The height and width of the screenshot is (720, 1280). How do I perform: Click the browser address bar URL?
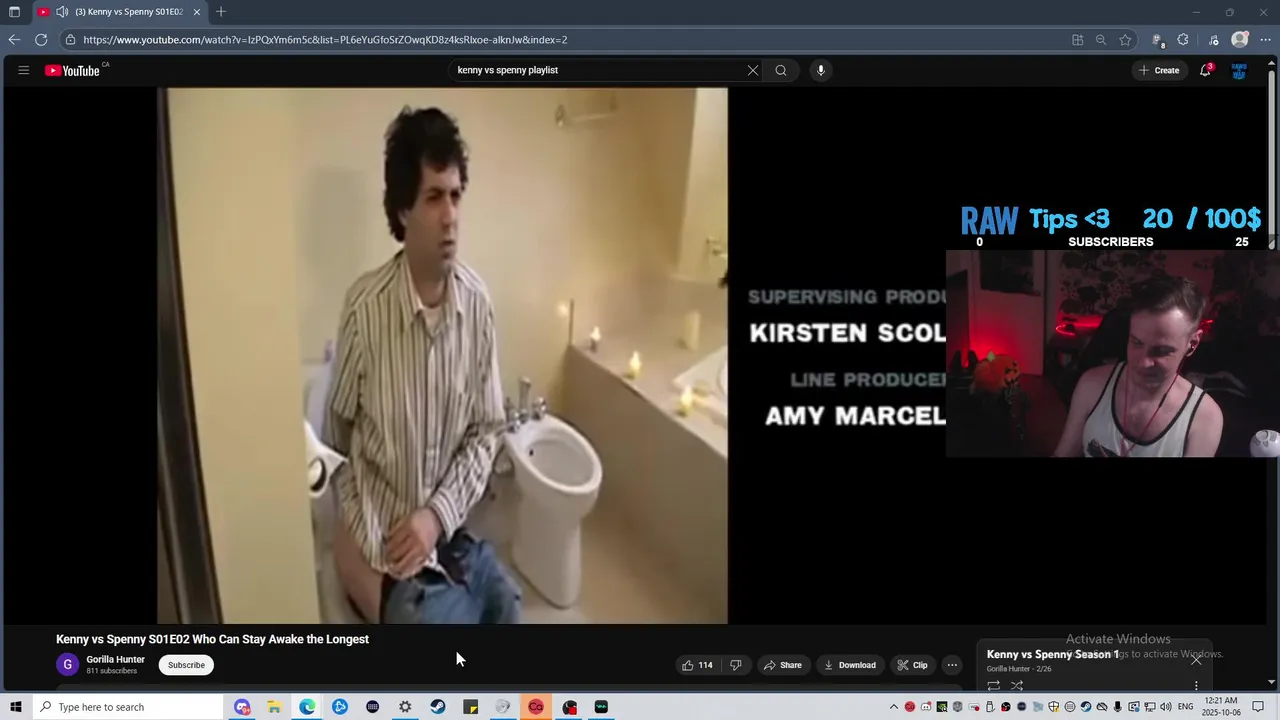pyautogui.click(x=325, y=40)
